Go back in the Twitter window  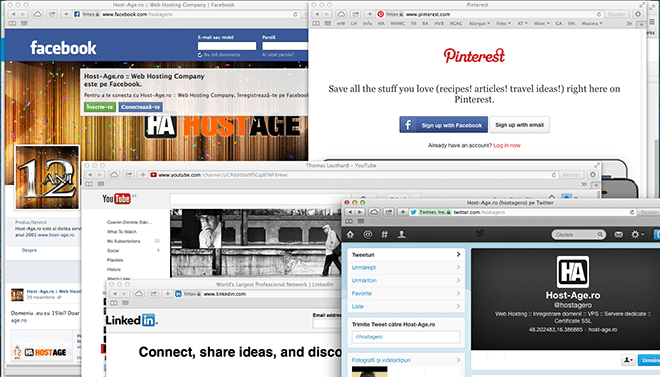[x=350, y=212]
